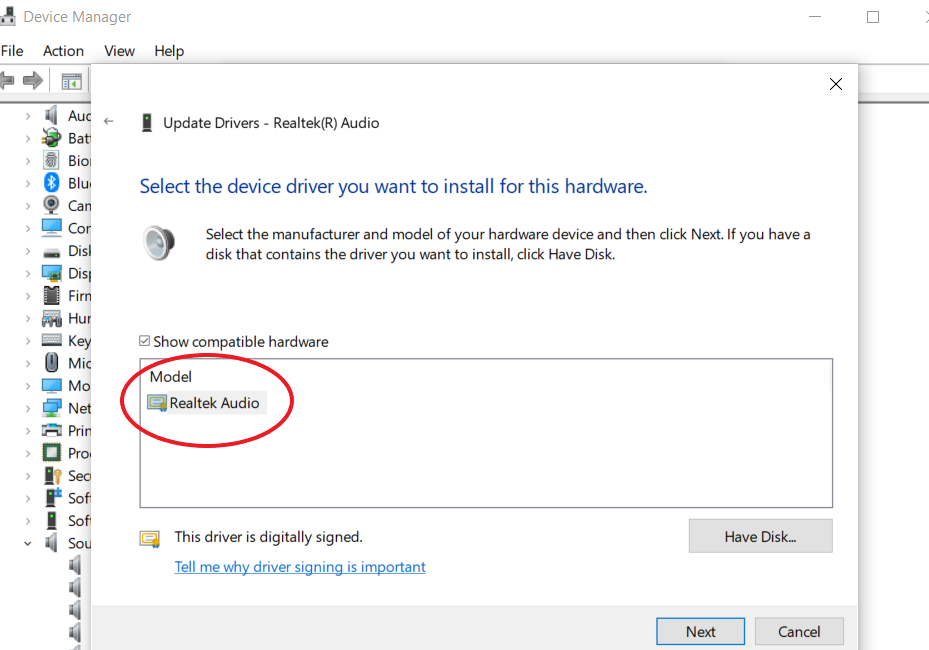Select the Keyboards device icon

[x=52, y=340]
